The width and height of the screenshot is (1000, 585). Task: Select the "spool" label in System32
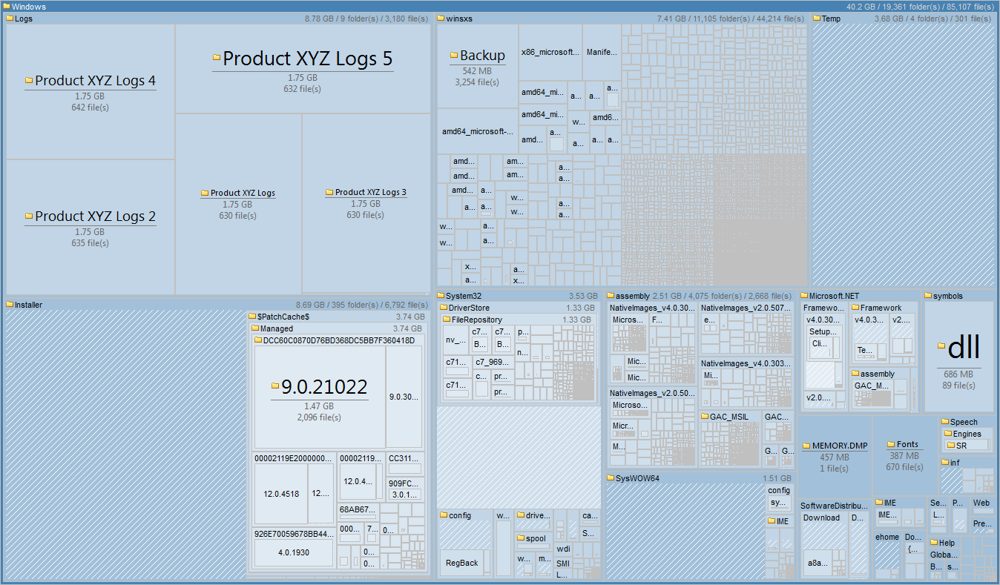pos(536,538)
